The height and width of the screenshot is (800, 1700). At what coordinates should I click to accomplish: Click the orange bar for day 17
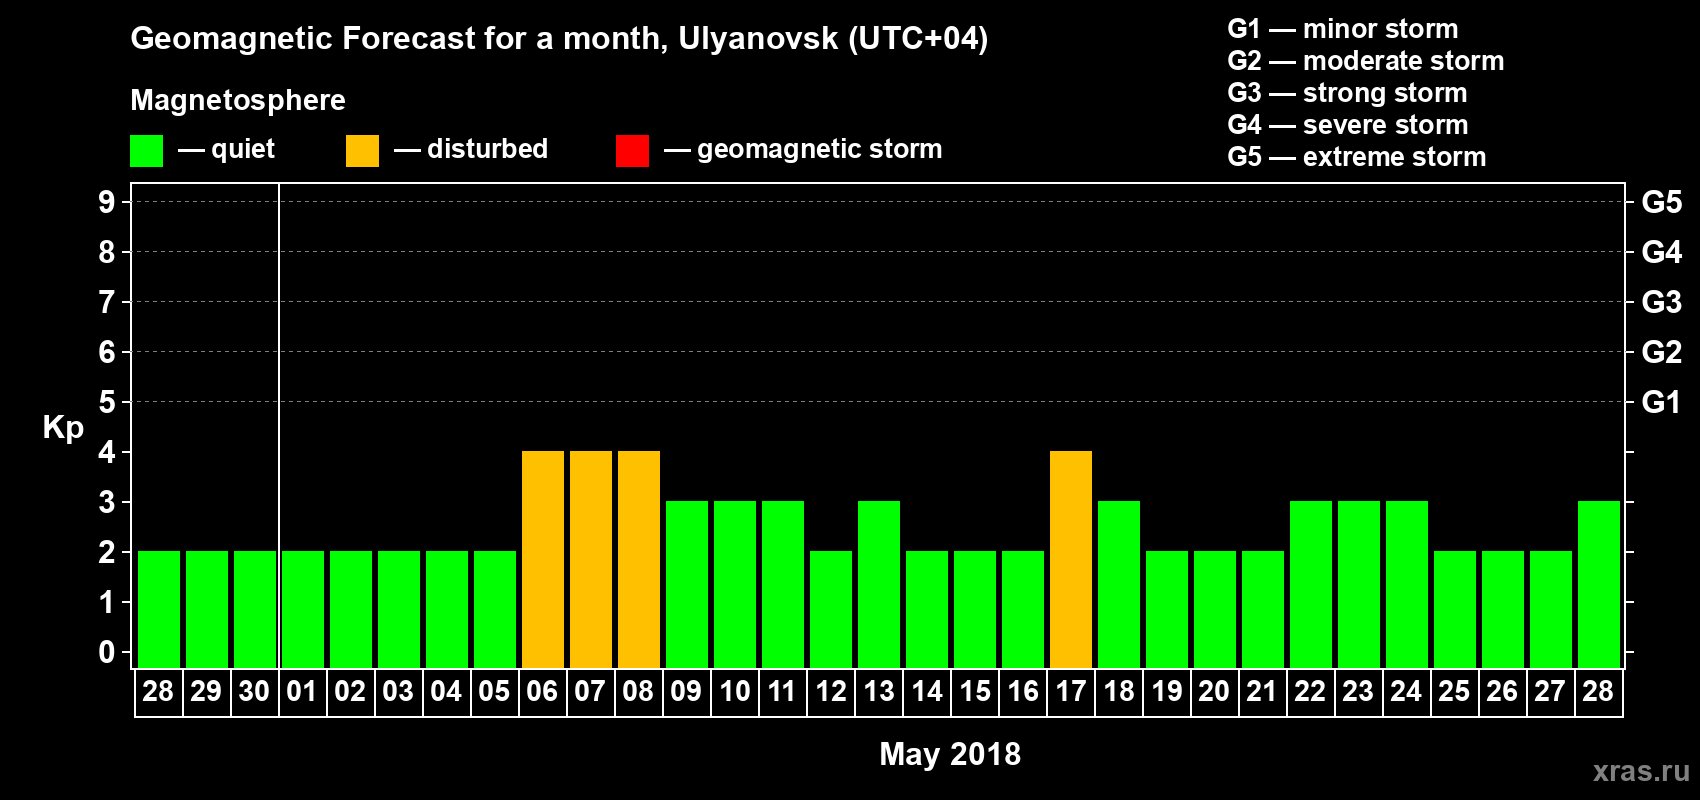(x=1071, y=559)
